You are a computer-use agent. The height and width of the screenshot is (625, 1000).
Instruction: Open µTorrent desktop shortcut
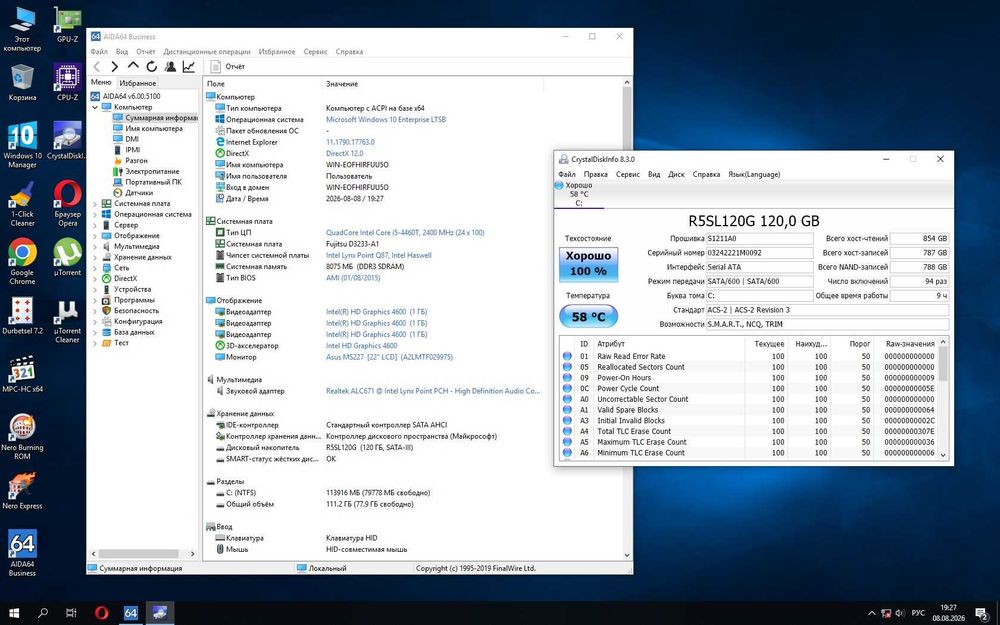click(67, 257)
